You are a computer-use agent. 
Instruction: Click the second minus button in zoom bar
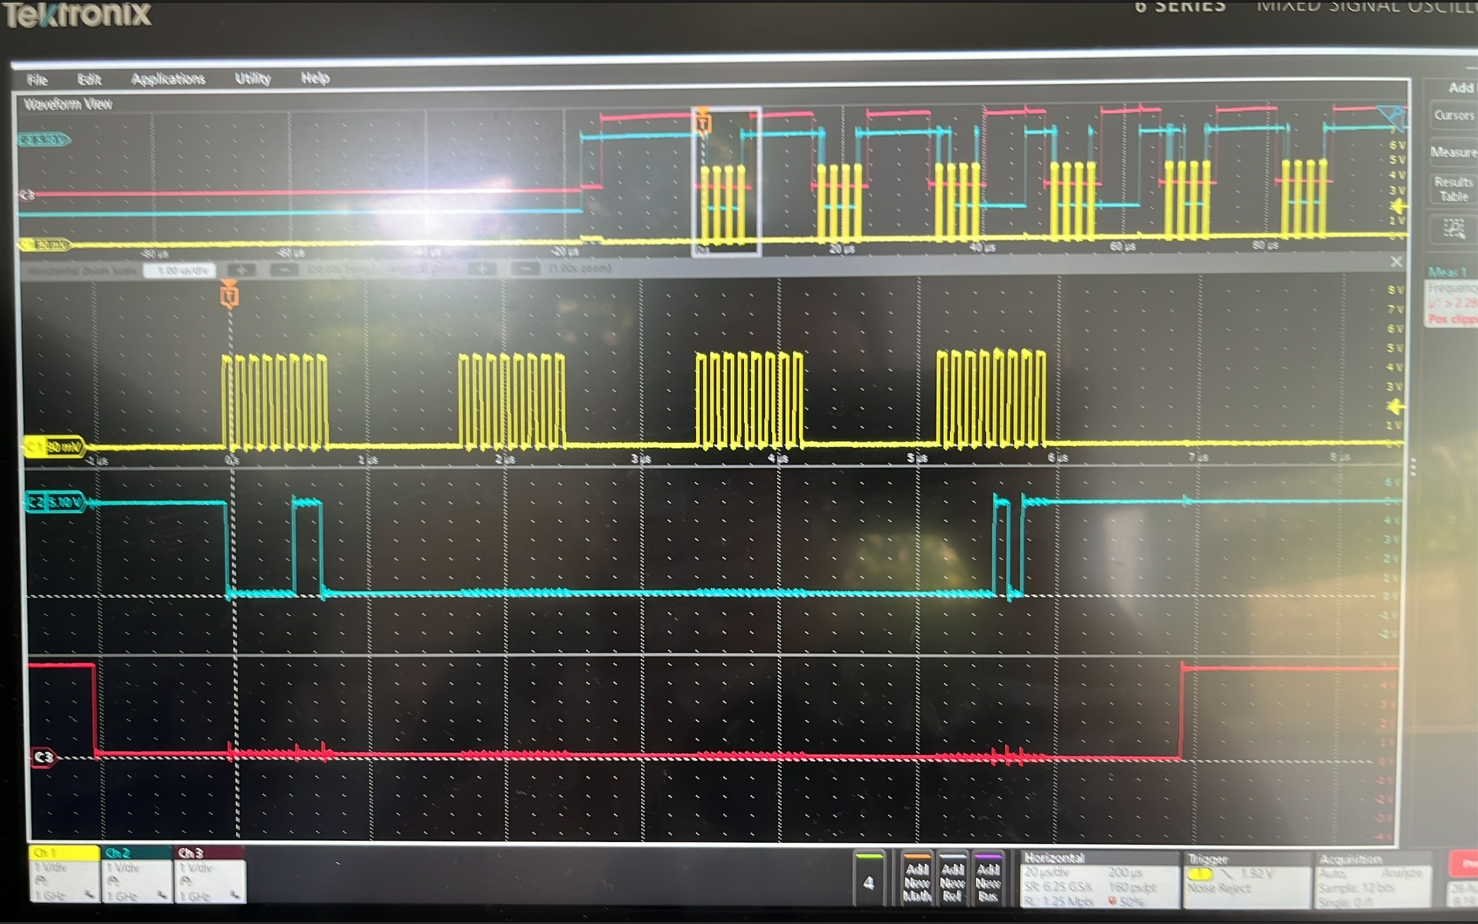(x=525, y=269)
